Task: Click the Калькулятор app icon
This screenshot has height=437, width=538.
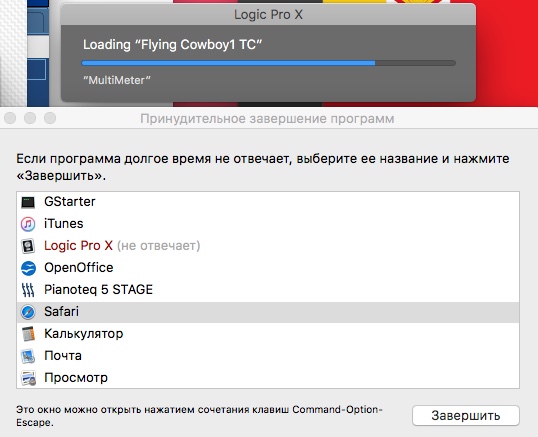Action: 28,334
